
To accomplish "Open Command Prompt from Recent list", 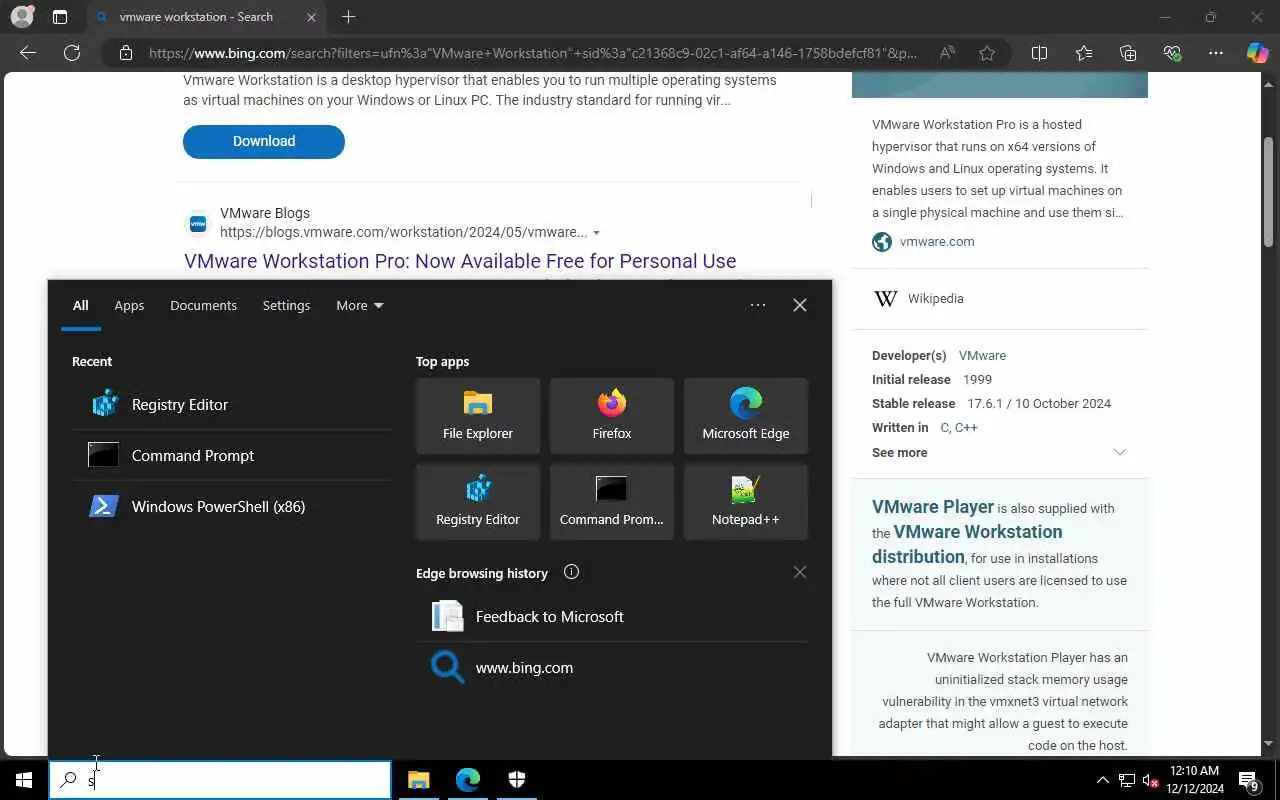I will (232, 455).
